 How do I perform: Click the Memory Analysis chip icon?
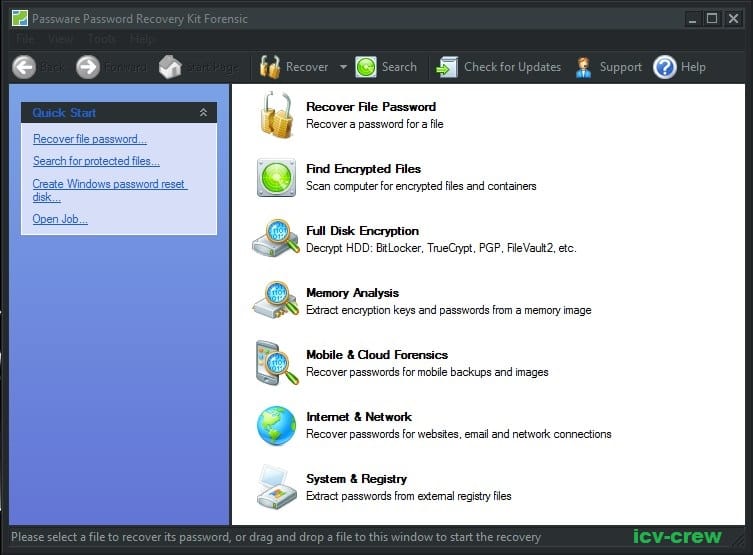(x=276, y=300)
